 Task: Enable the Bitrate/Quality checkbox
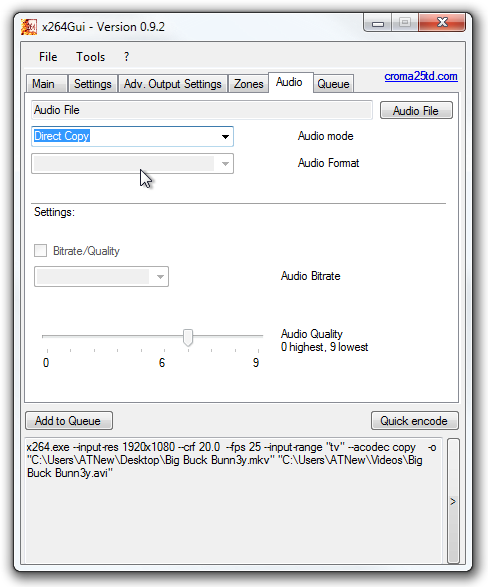point(40,250)
